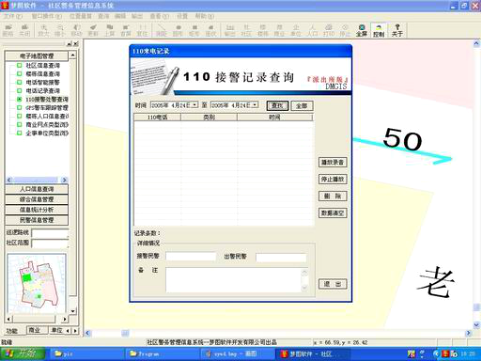Select the 放大 zoom-in toolbar icon
Screen dimensions: 481x361
pyautogui.click(x=43, y=30)
